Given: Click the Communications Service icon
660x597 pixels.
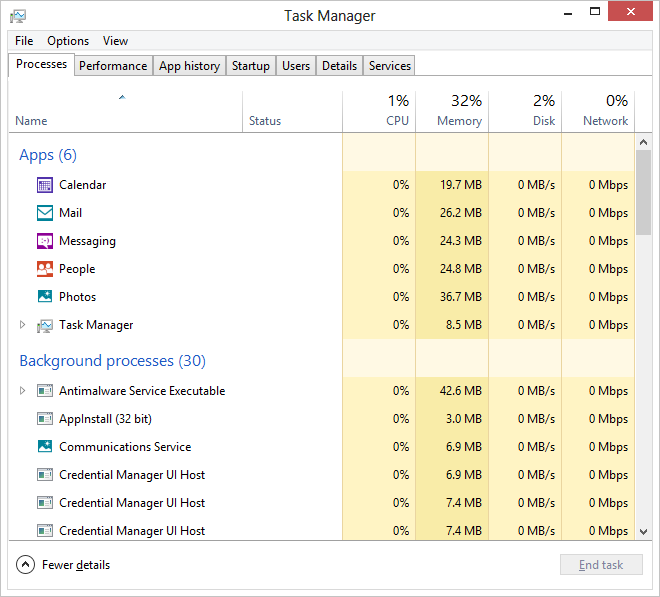Looking at the screenshot, I should pyautogui.click(x=45, y=446).
